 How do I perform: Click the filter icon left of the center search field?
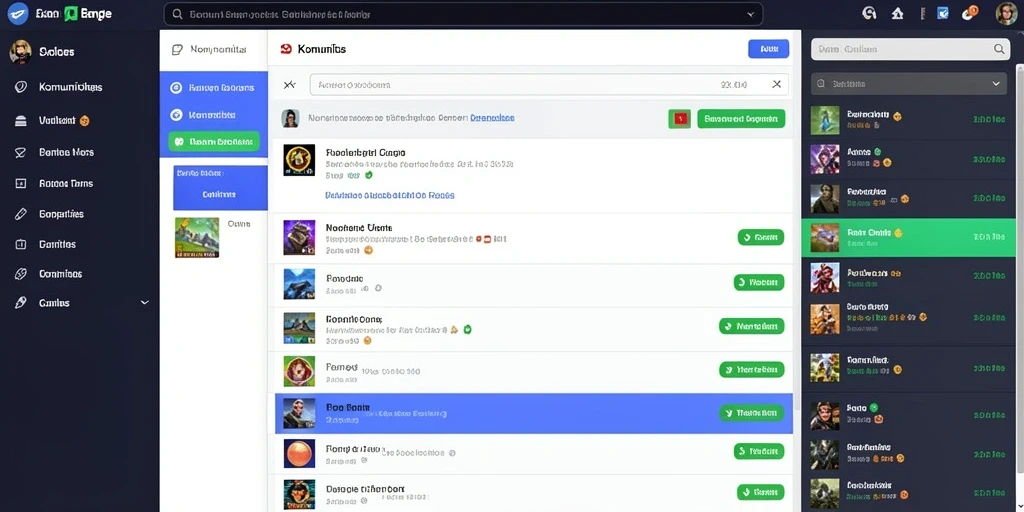pos(290,84)
